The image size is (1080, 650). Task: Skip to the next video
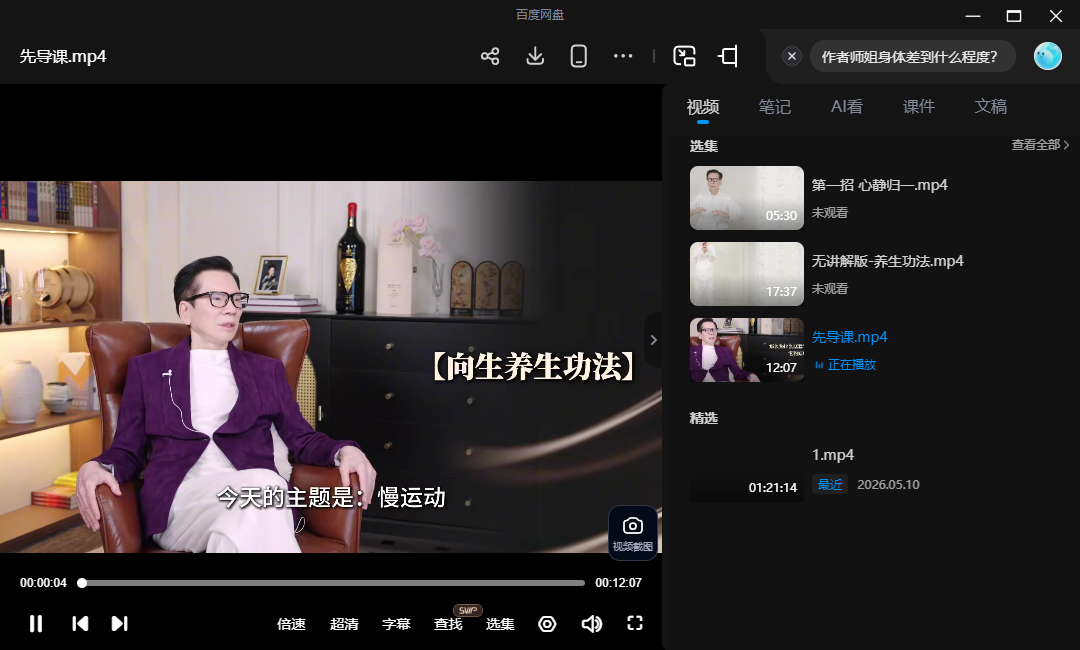[120, 624]
